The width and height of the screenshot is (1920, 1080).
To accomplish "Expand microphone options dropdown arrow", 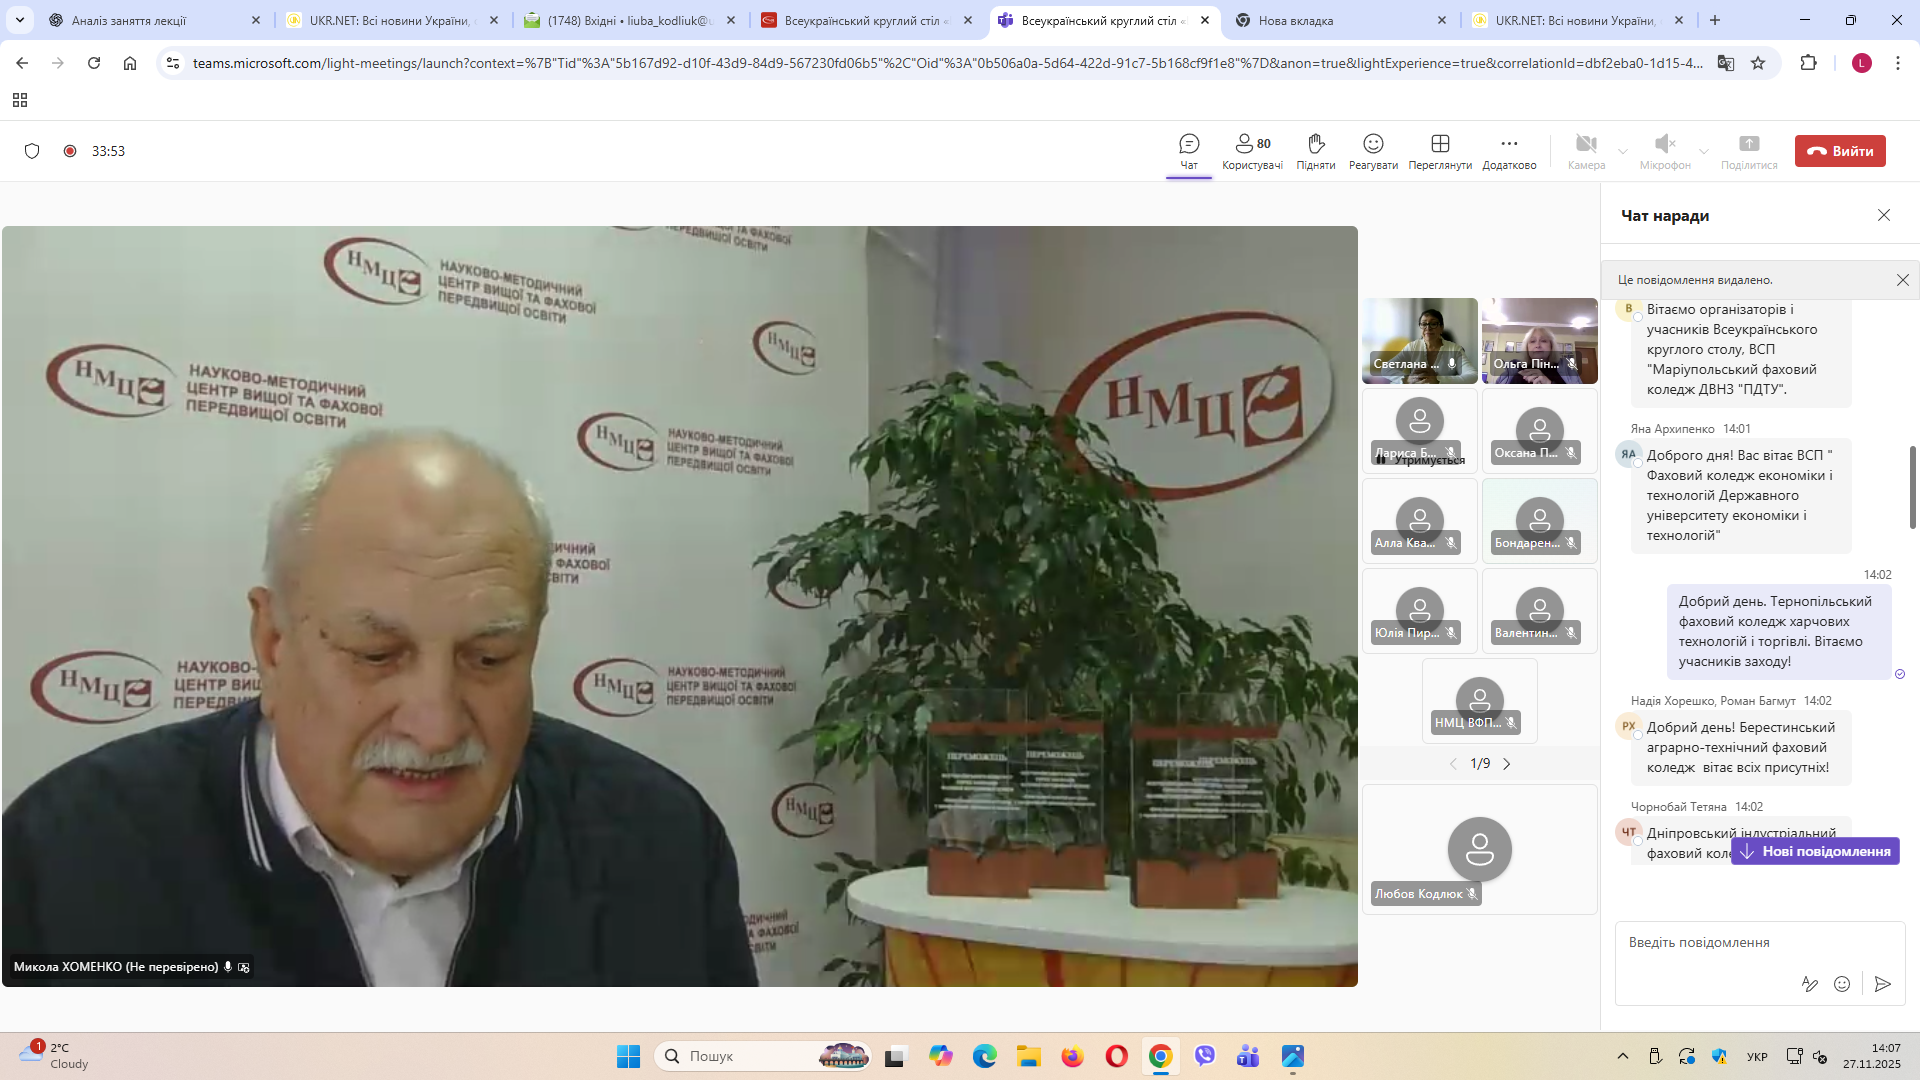I will pos(1704,152).
